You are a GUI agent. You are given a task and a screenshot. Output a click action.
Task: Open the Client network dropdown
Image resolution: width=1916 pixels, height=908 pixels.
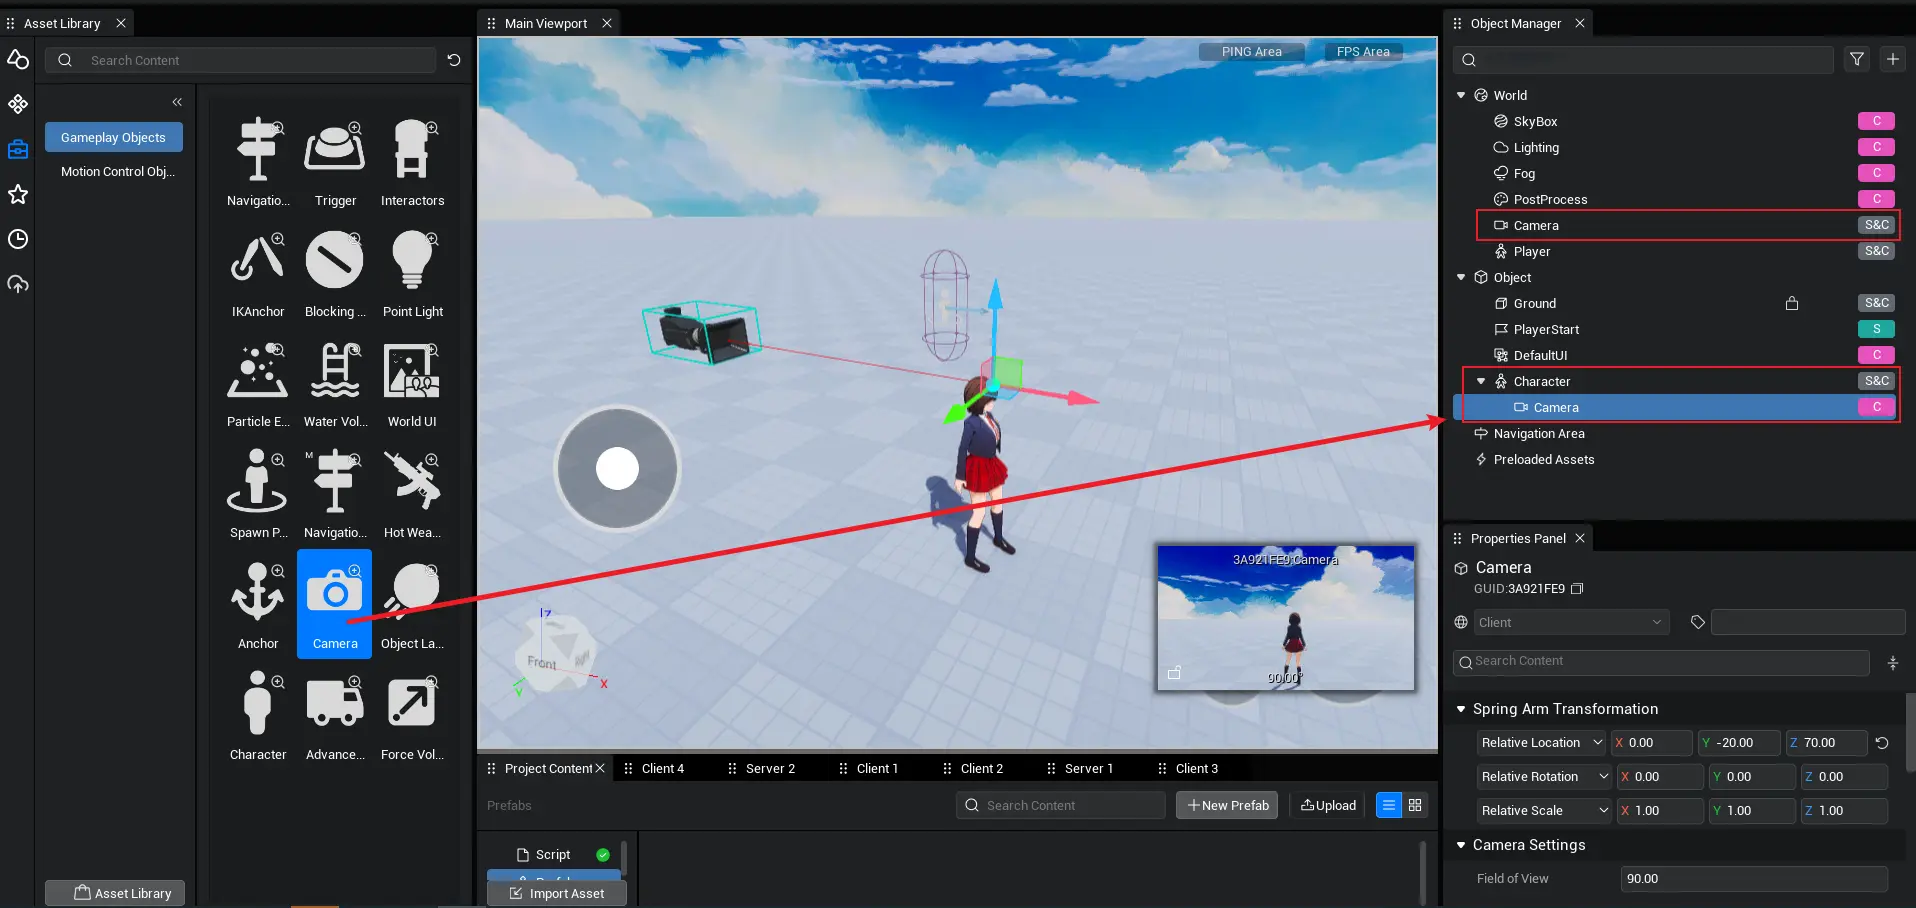tap(1571, 622)
